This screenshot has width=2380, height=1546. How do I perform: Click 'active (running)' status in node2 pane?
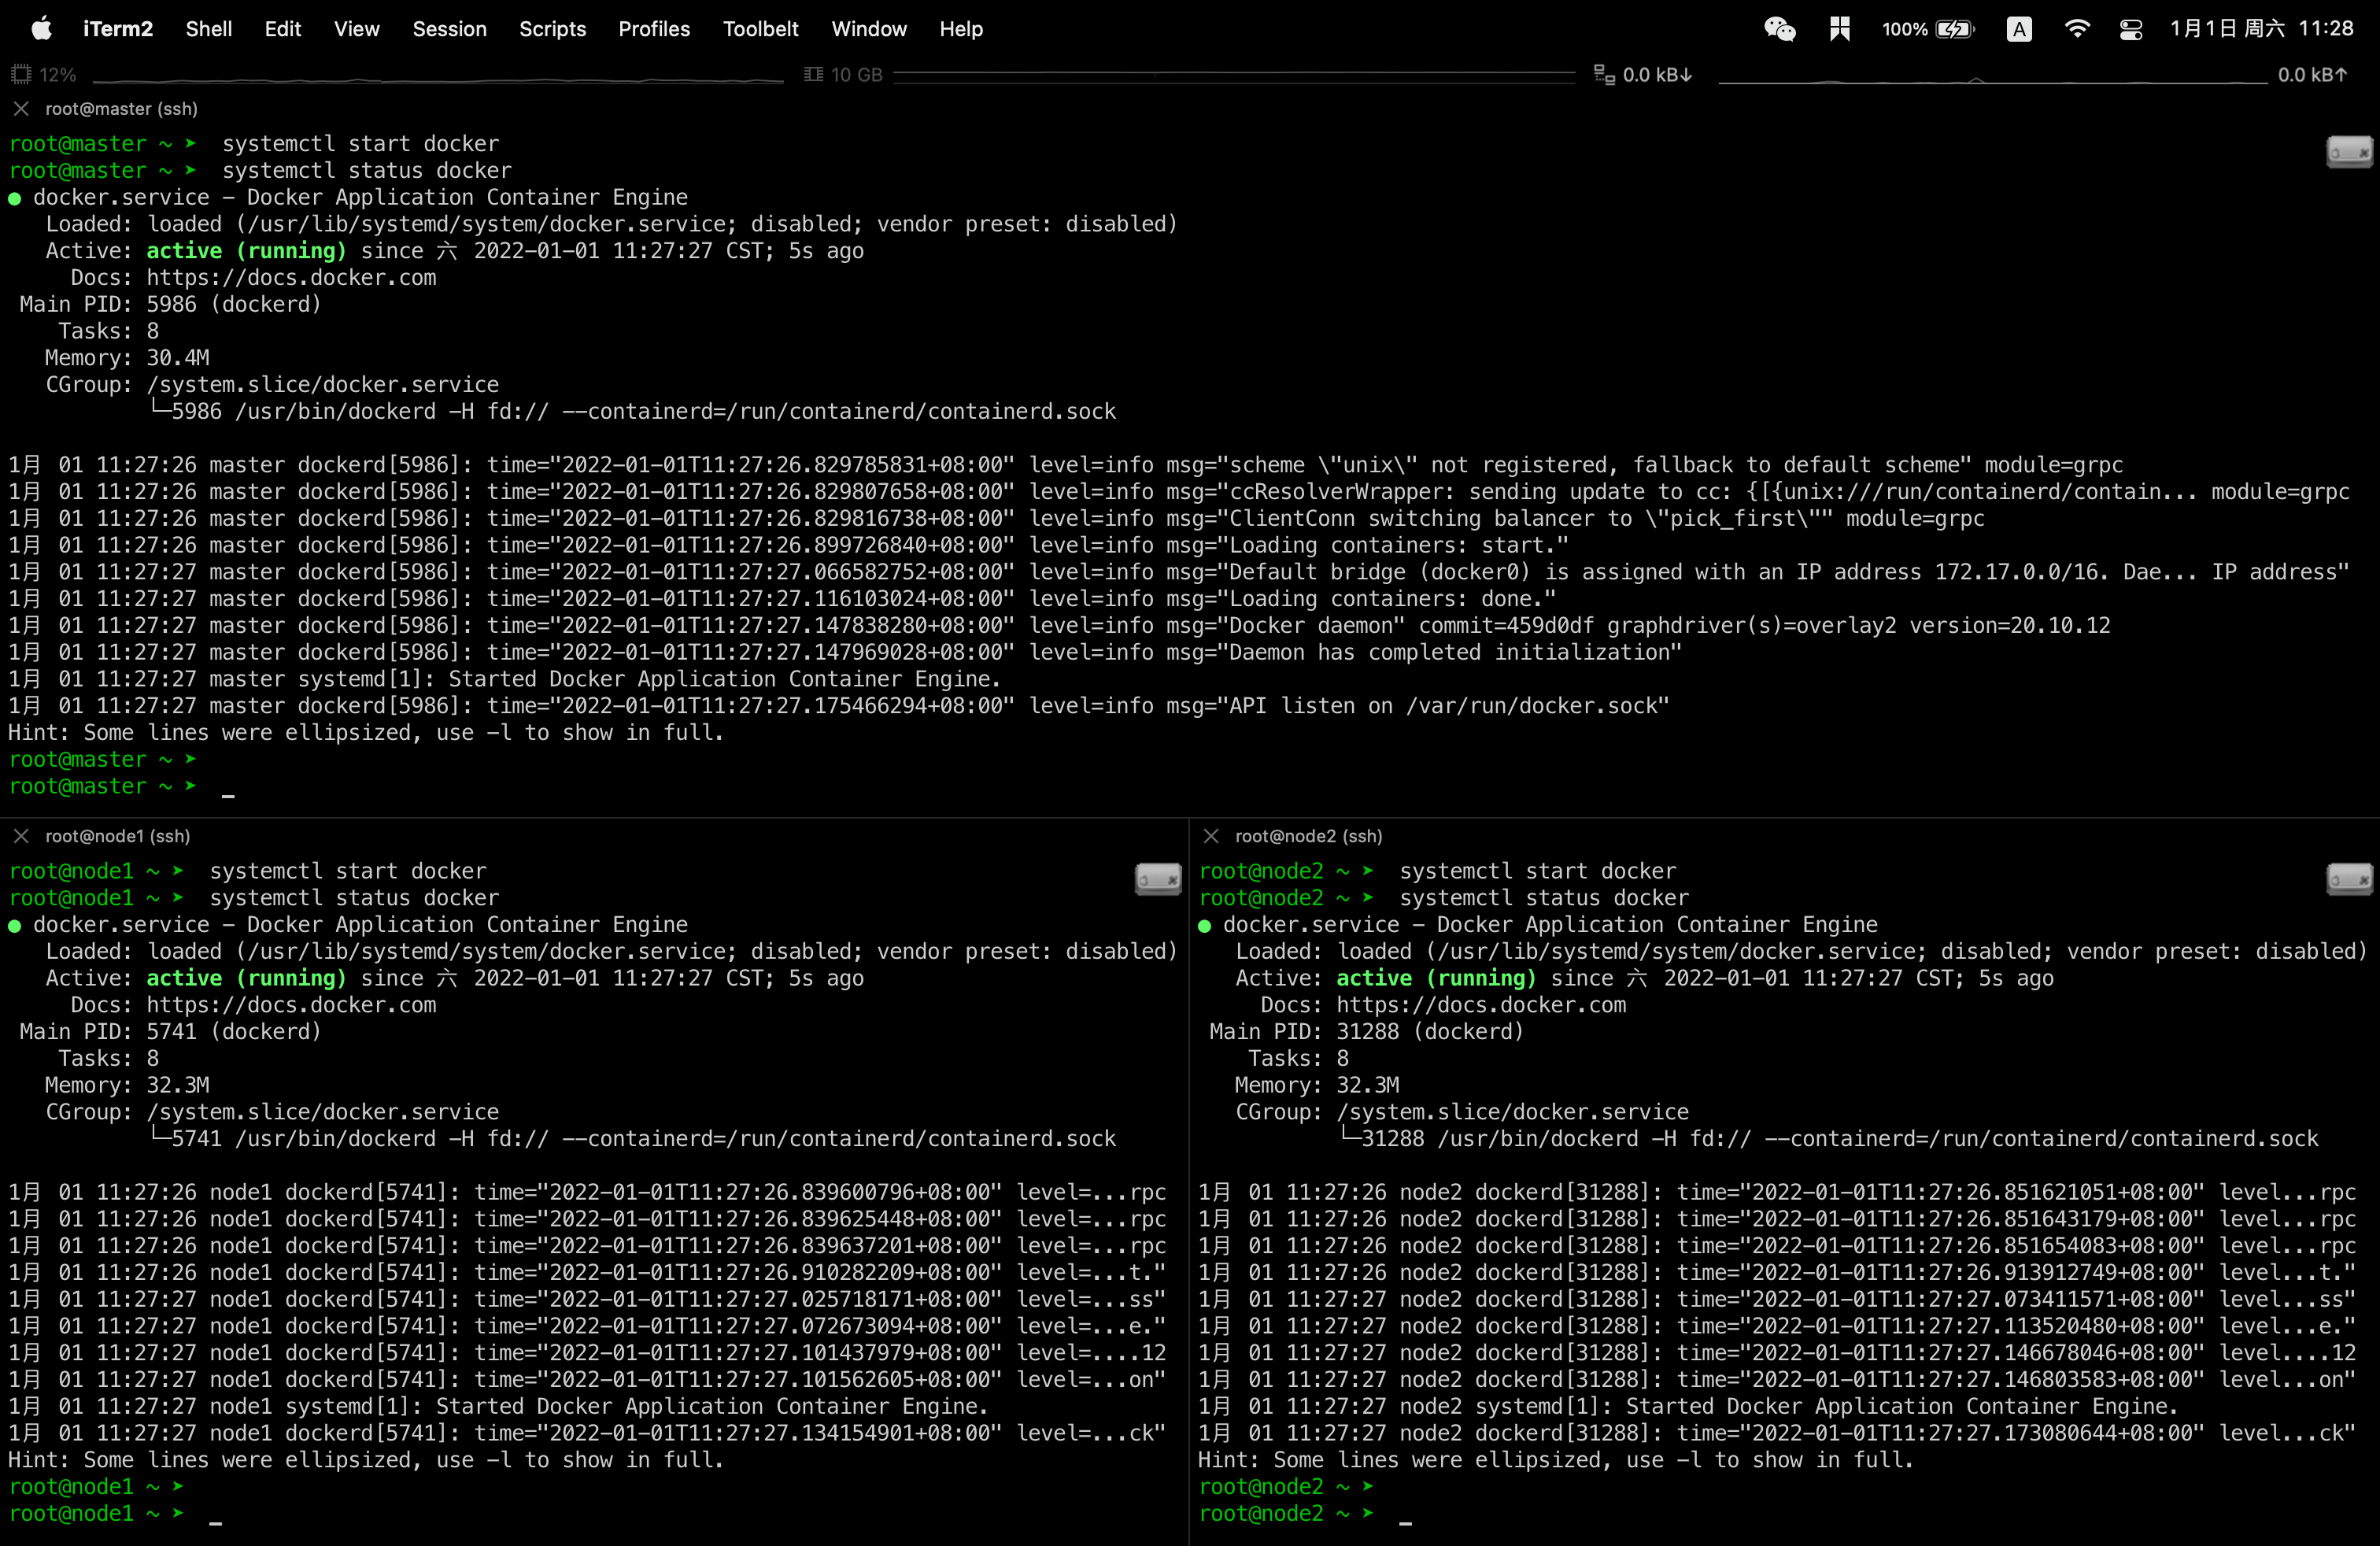pyautogui.click(x=1436, y=977)
